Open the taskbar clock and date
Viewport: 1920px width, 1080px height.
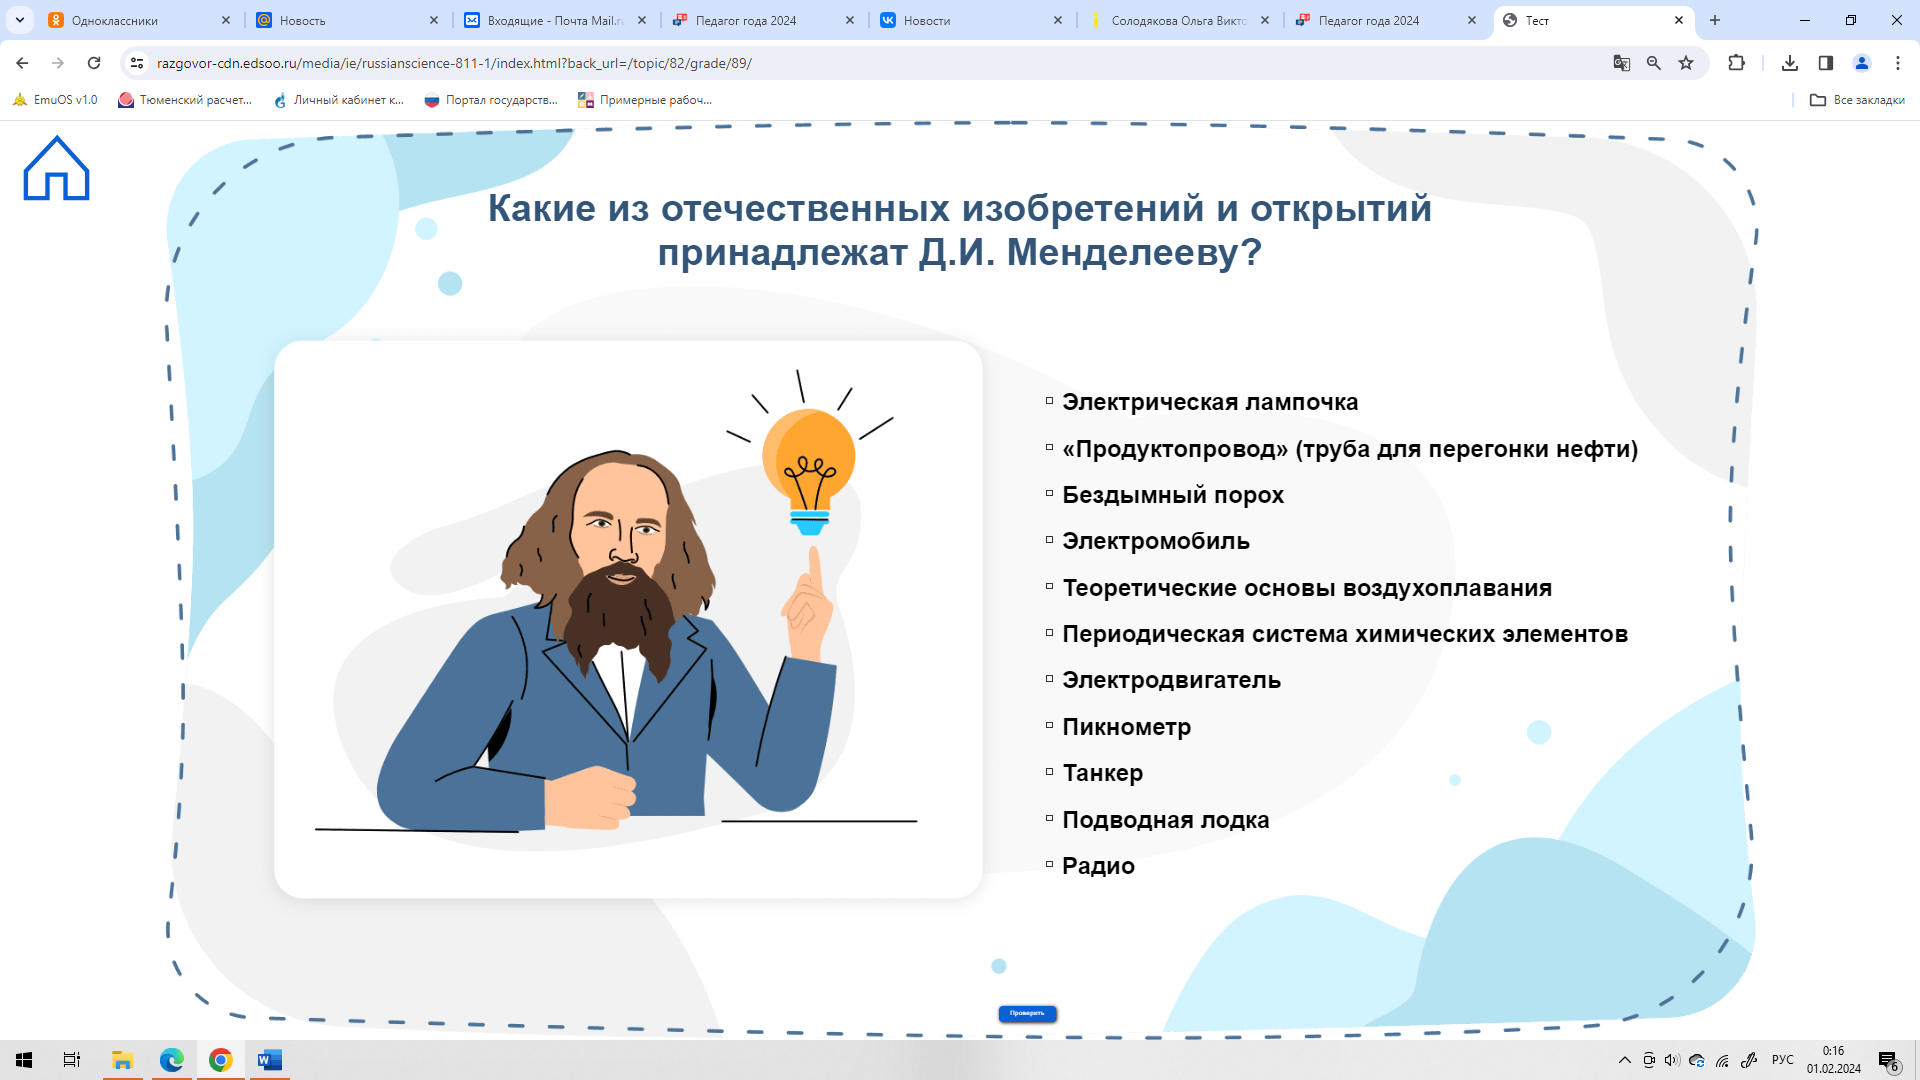[x=1833, y=1060]
